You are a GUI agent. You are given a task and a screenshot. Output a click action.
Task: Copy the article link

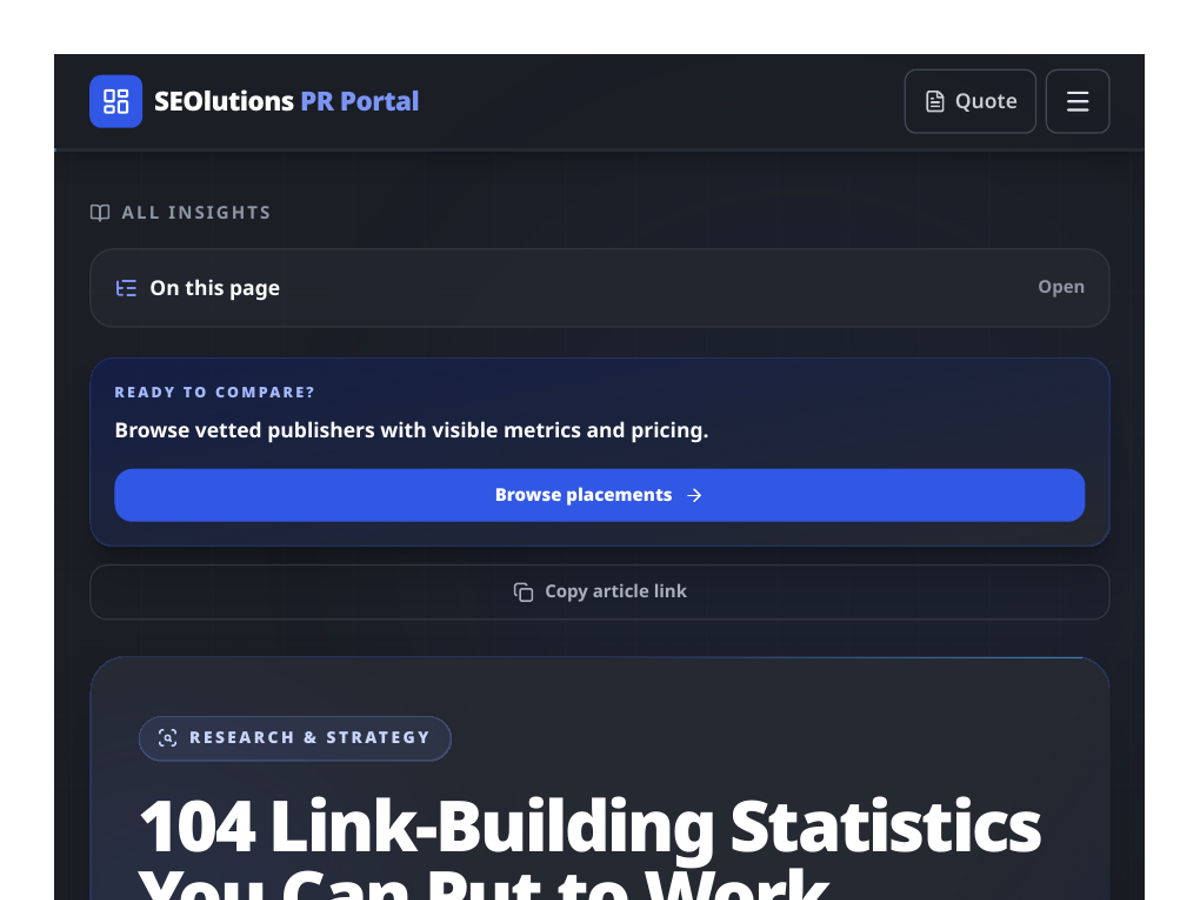click(599, 592)
